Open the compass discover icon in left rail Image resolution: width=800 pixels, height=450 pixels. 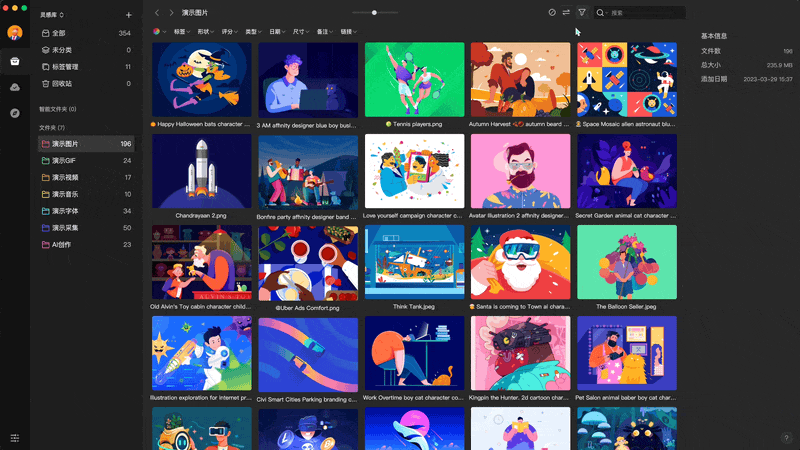coord(15,113)
